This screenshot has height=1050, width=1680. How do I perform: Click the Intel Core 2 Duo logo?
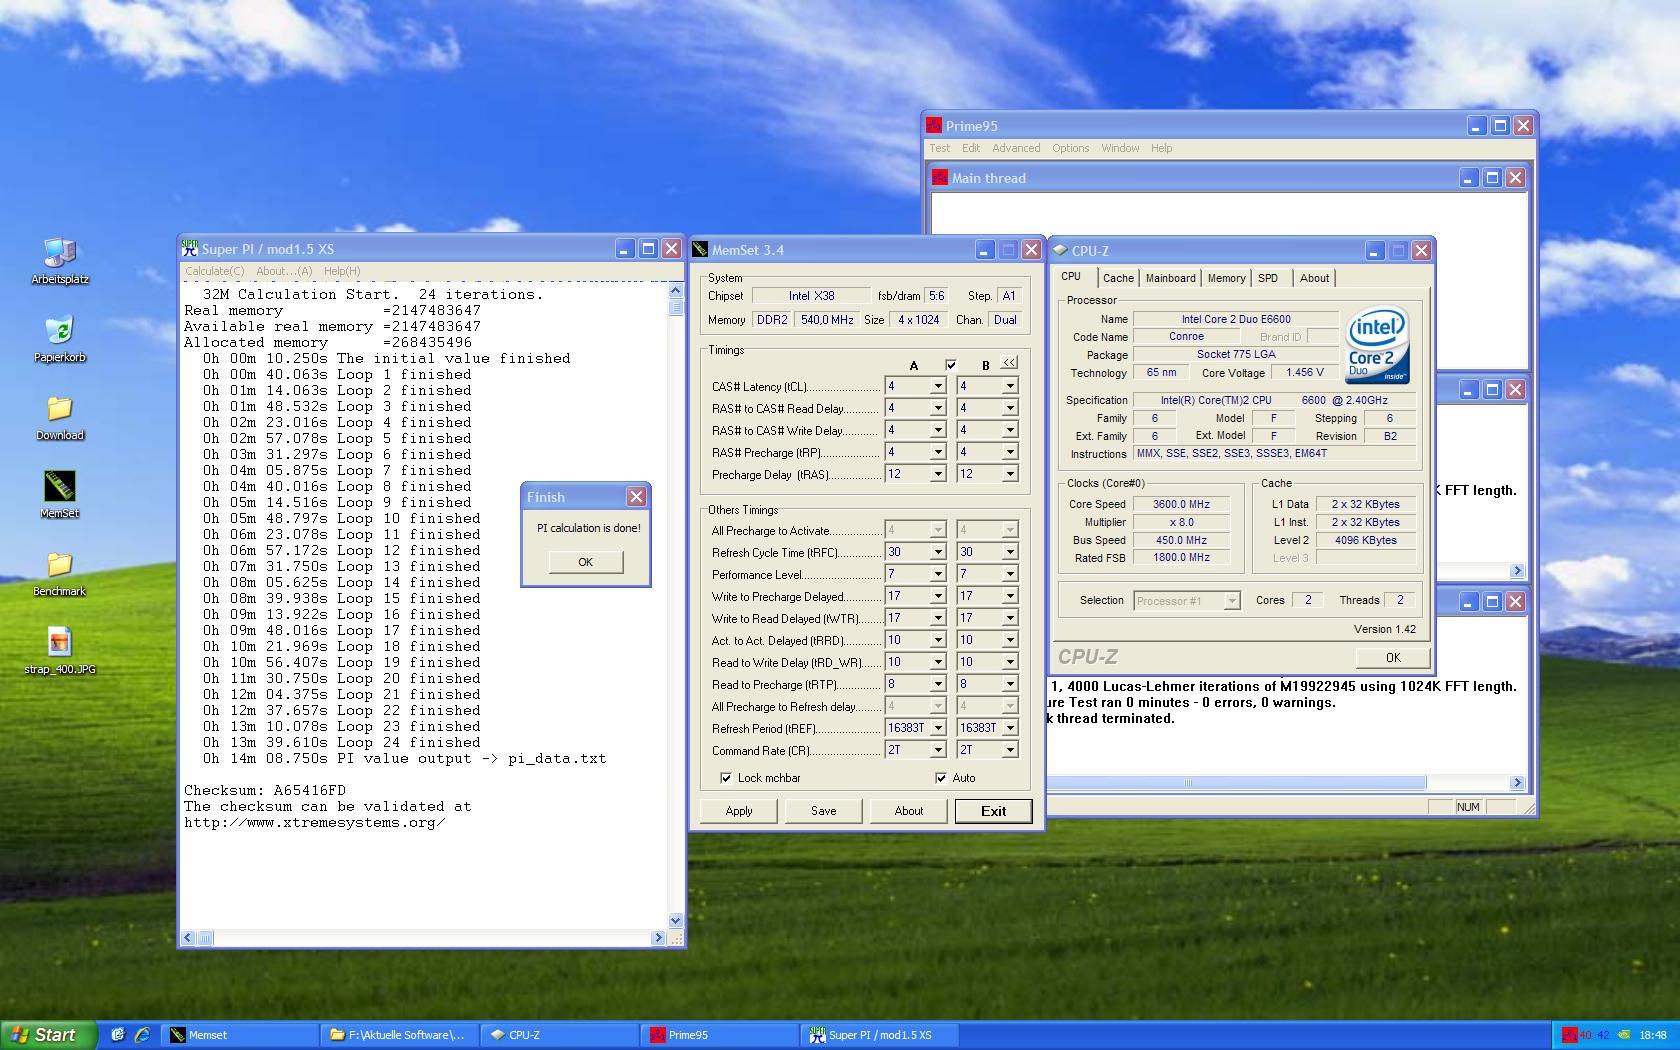tap(1378, 346)
